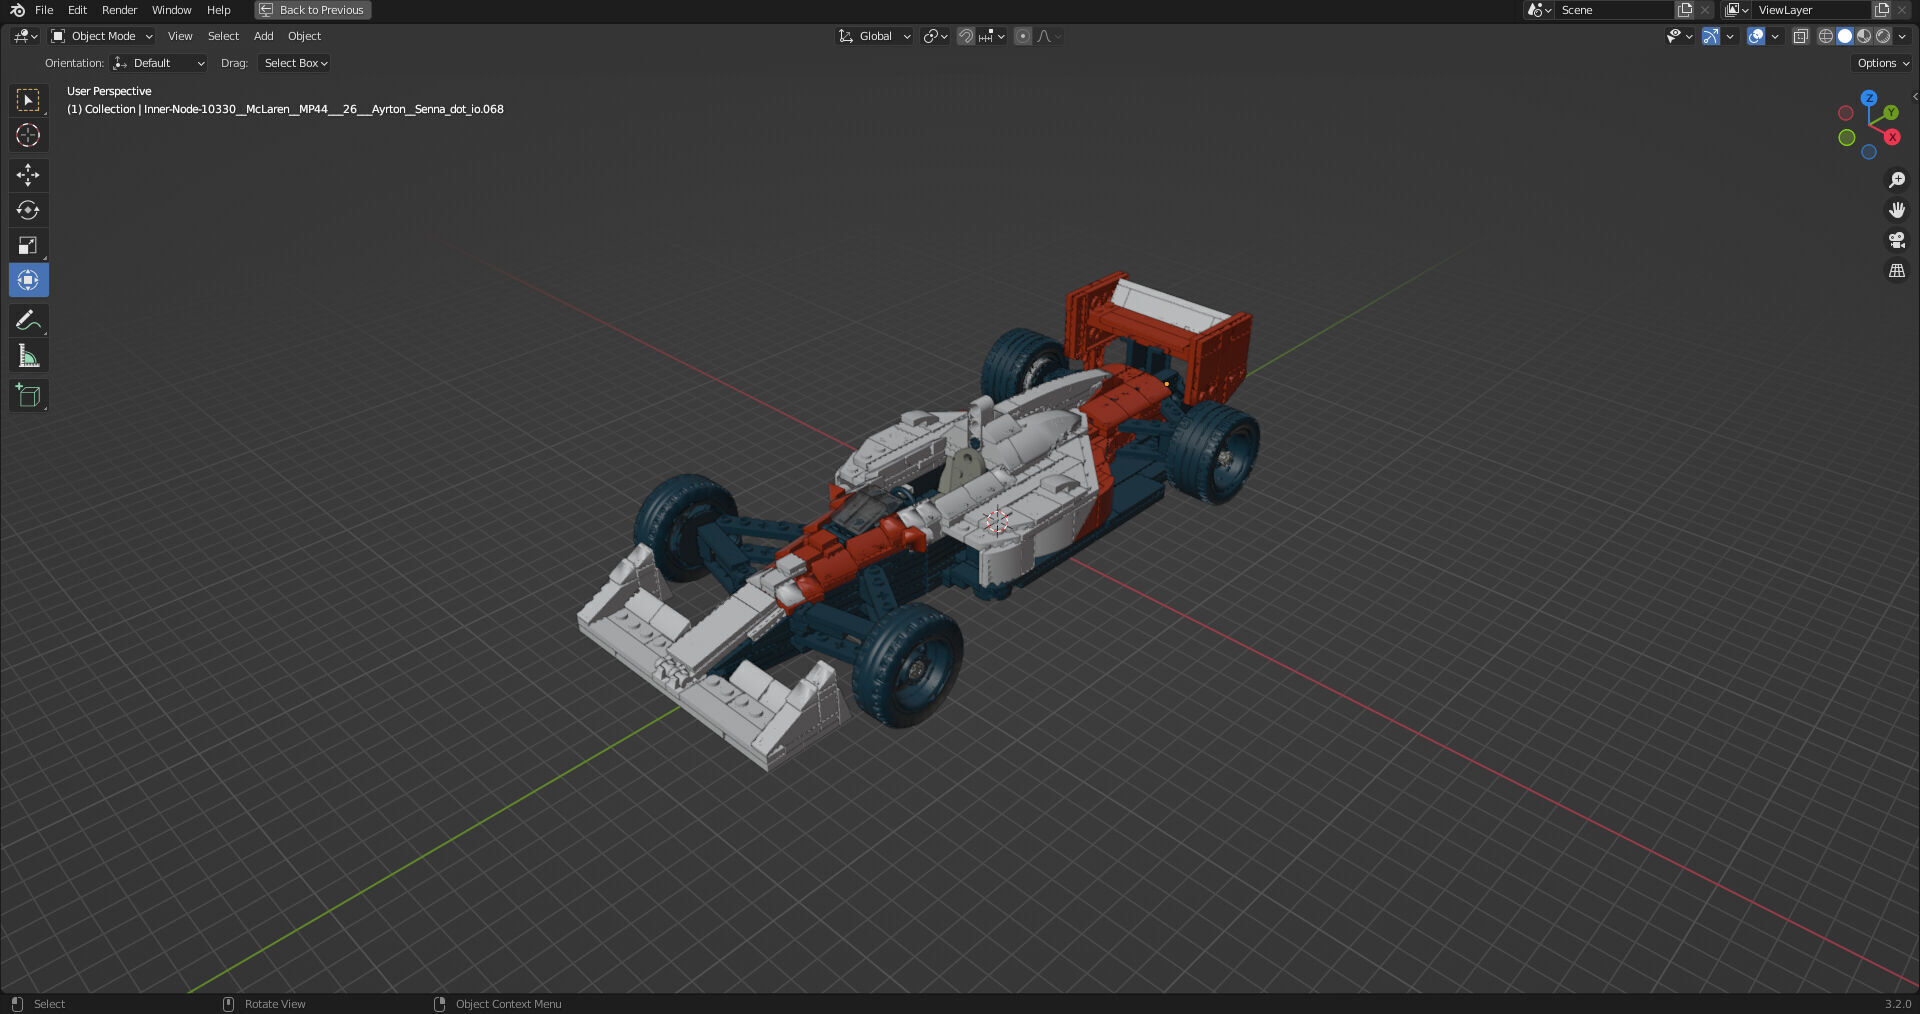Click the ViewLayer name field
This screenshot has width=1920, height=1014.
coord(1811,10)
